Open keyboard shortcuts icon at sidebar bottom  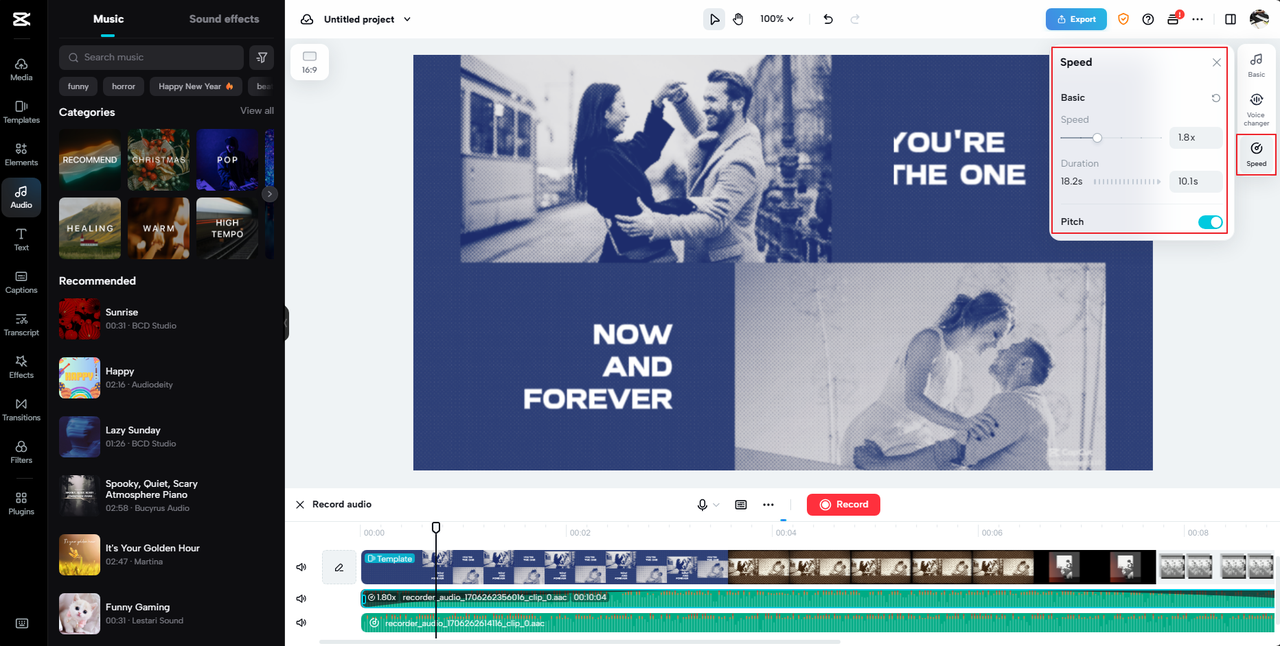[21, 623]
